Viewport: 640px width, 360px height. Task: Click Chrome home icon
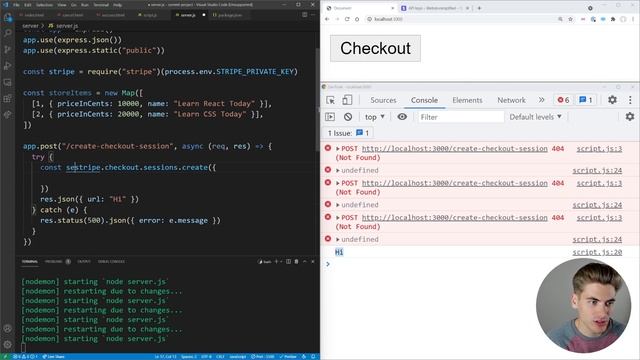[357, 19]
